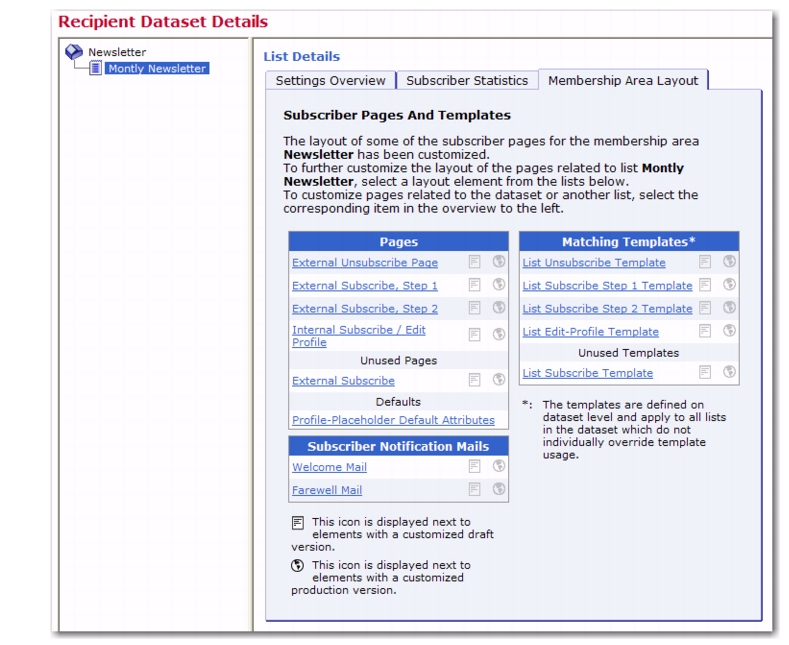The height and width of the screenshot is (645, 789).
Task: Click the draft version legend icon
Action: point(298,523)
